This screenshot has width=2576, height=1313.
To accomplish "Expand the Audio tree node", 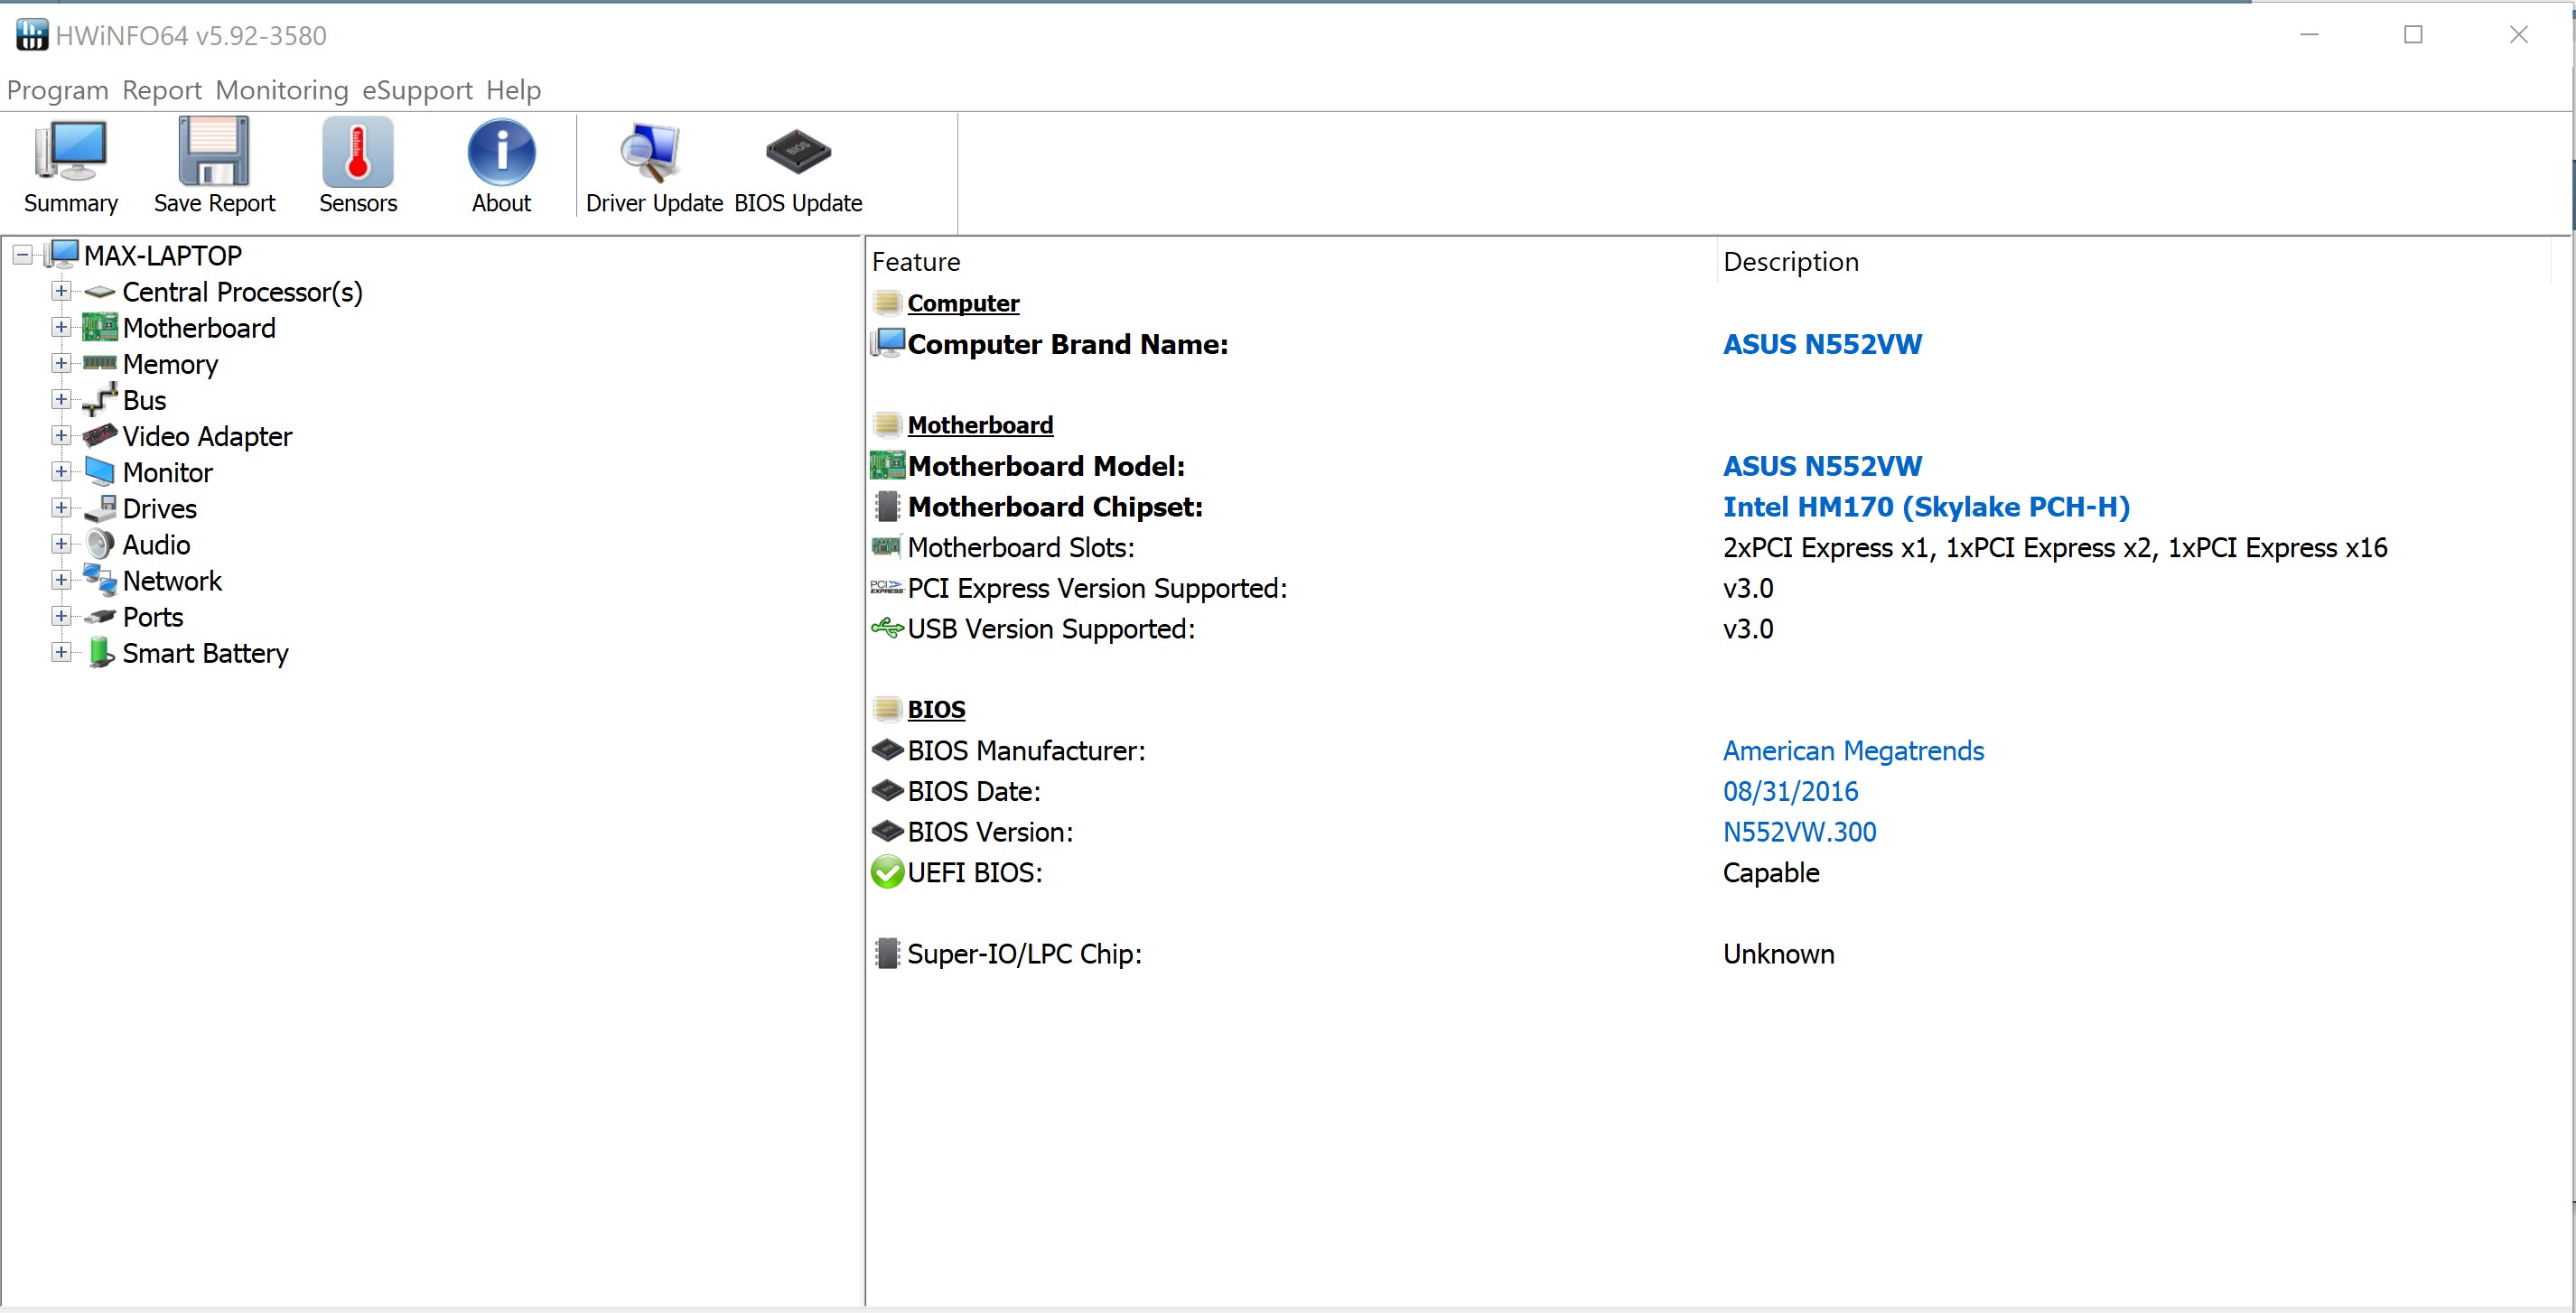I will point(61,544).
